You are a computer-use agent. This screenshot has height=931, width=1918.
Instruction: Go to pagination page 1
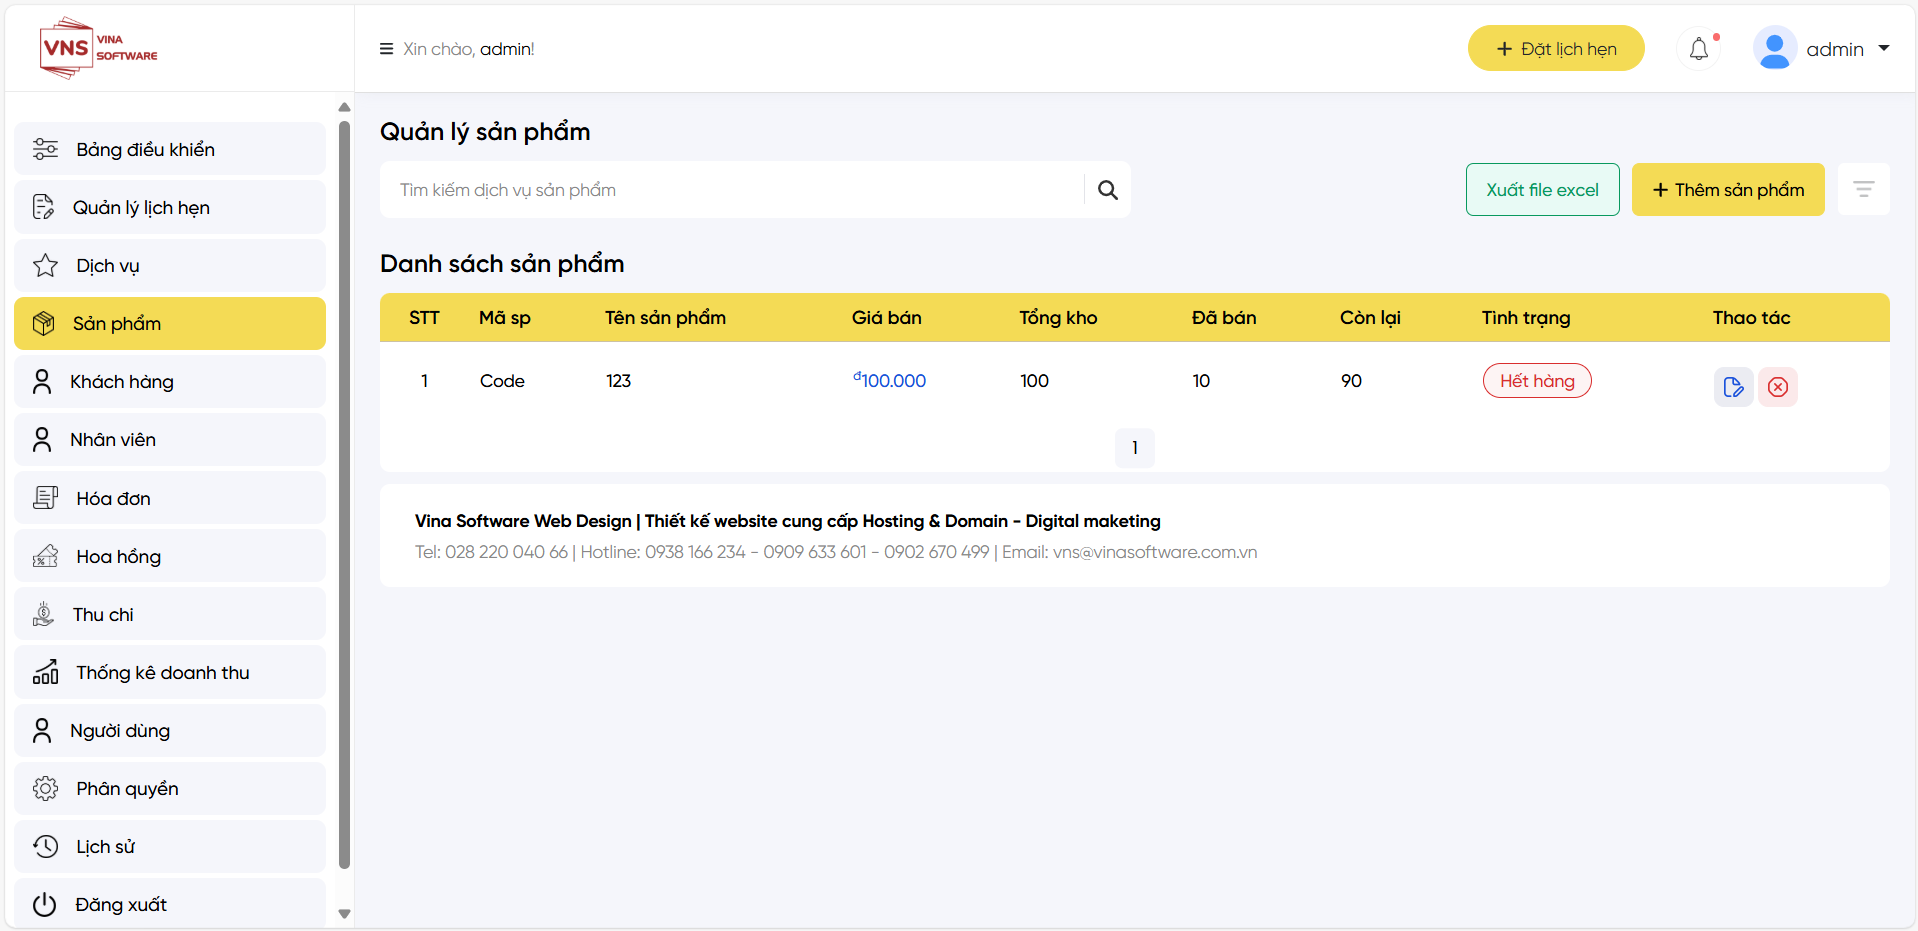point(1135,448)
